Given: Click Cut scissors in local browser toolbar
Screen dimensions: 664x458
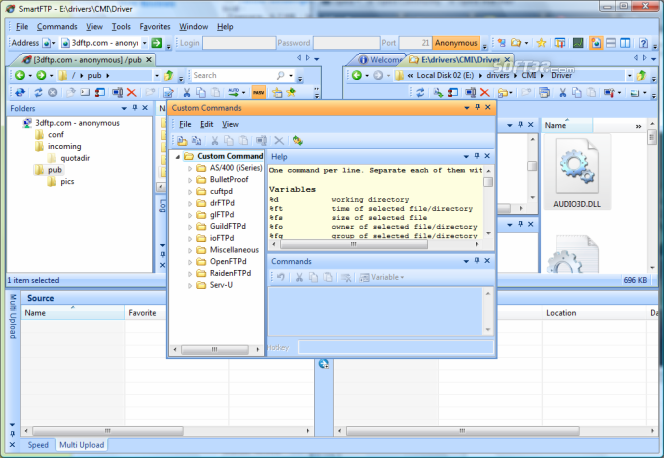Looking at the screenshot, I should click(562, 92).
